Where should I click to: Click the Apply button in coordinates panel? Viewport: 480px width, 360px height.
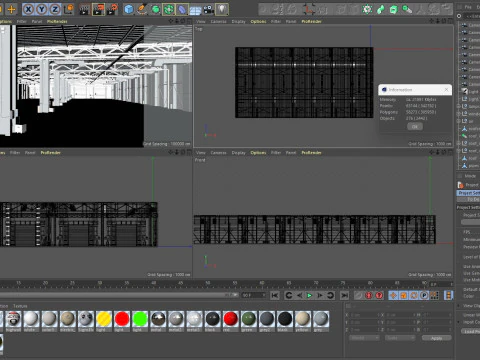click(436, 338)
